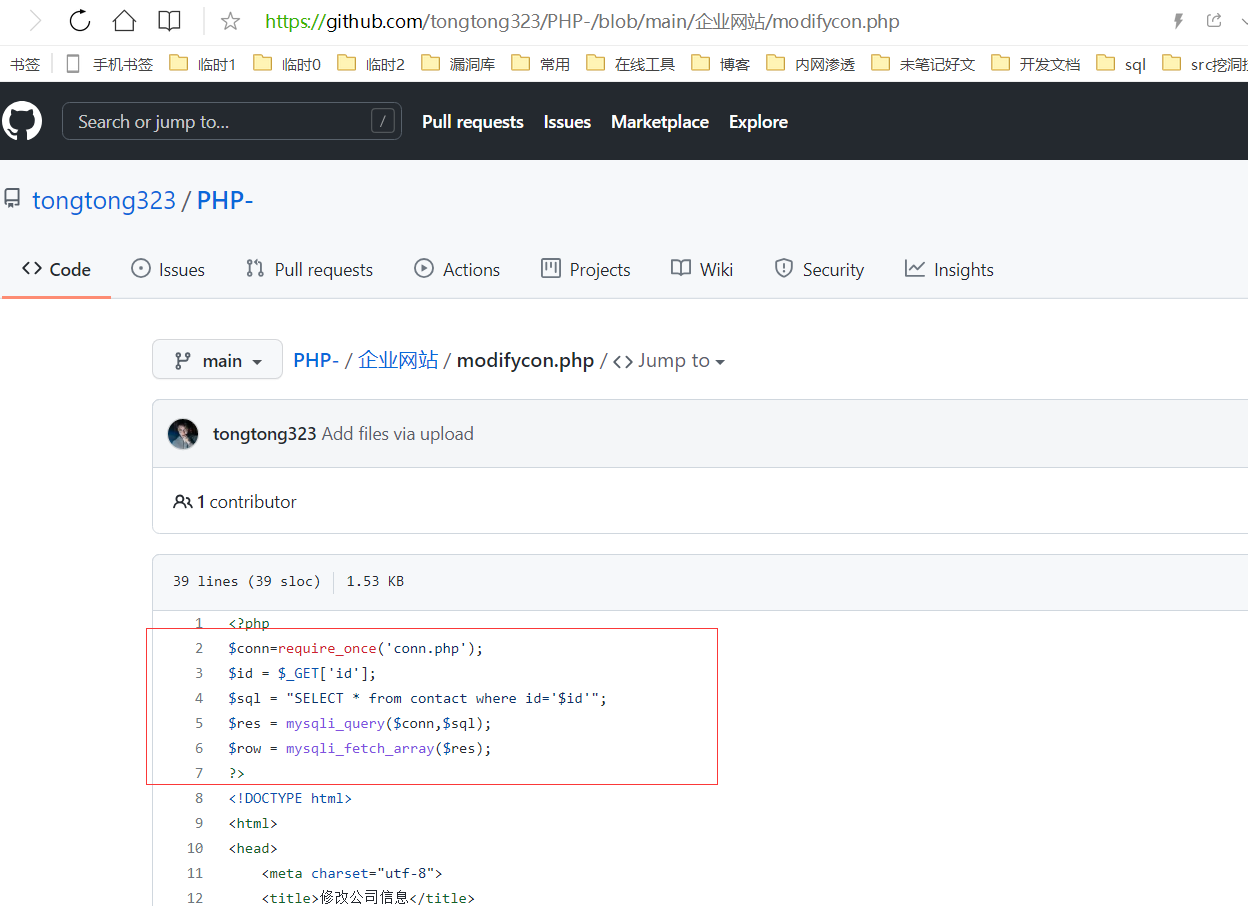Open Pull requests in GitHub header
Image resolution: width=1248 pixels, height=906 pixels.
tap(473, 122)
